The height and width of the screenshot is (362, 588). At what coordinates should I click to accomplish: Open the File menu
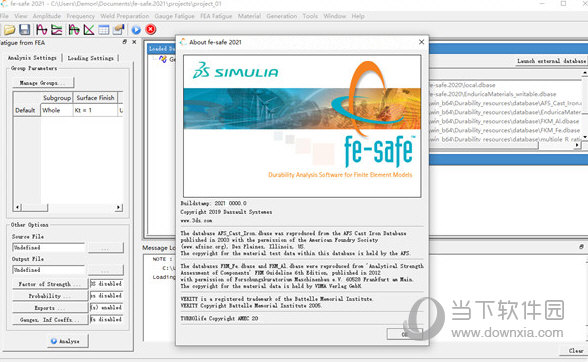coord(4,16)
